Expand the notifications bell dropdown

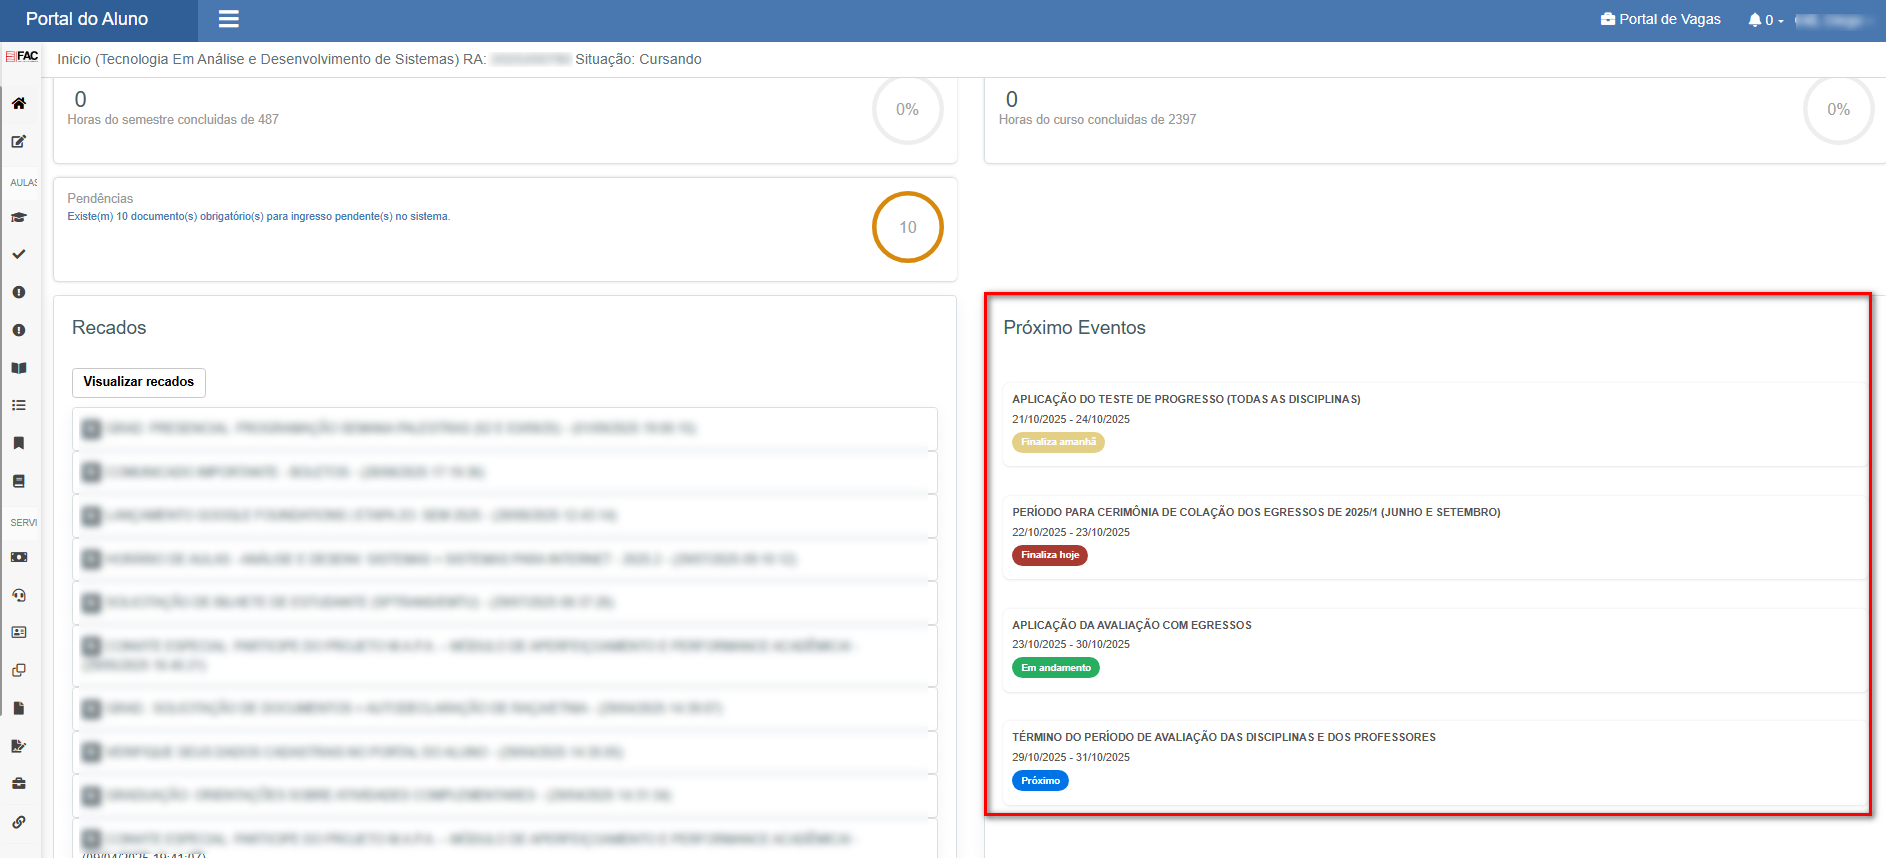1765,20
